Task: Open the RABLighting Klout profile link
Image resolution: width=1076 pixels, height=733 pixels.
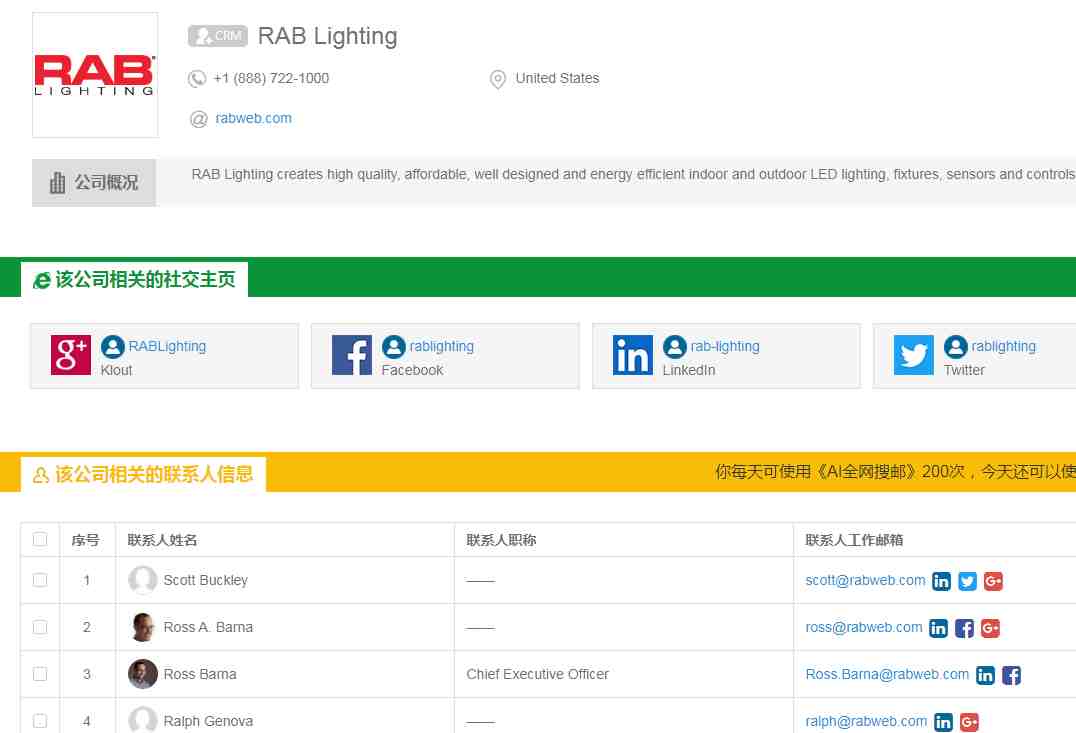Action: (167, 346)
